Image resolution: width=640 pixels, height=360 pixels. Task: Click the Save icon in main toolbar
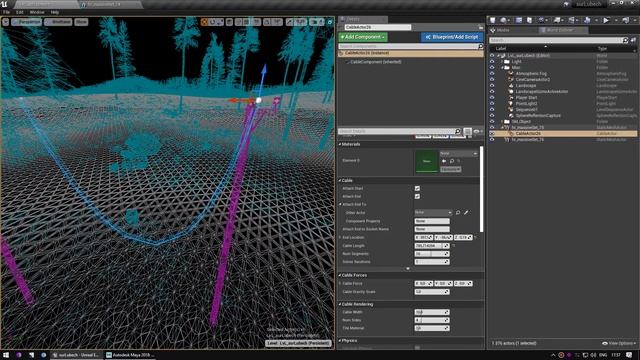click(x=493, y=20)
